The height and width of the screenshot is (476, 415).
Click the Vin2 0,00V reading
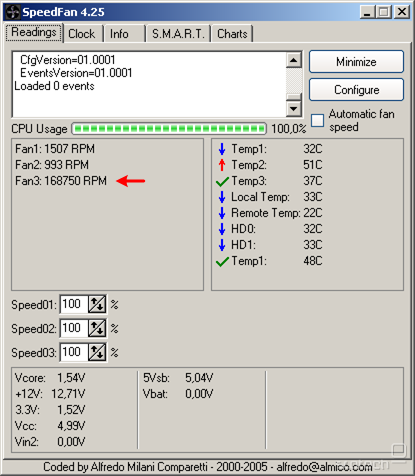click(50, 442)
